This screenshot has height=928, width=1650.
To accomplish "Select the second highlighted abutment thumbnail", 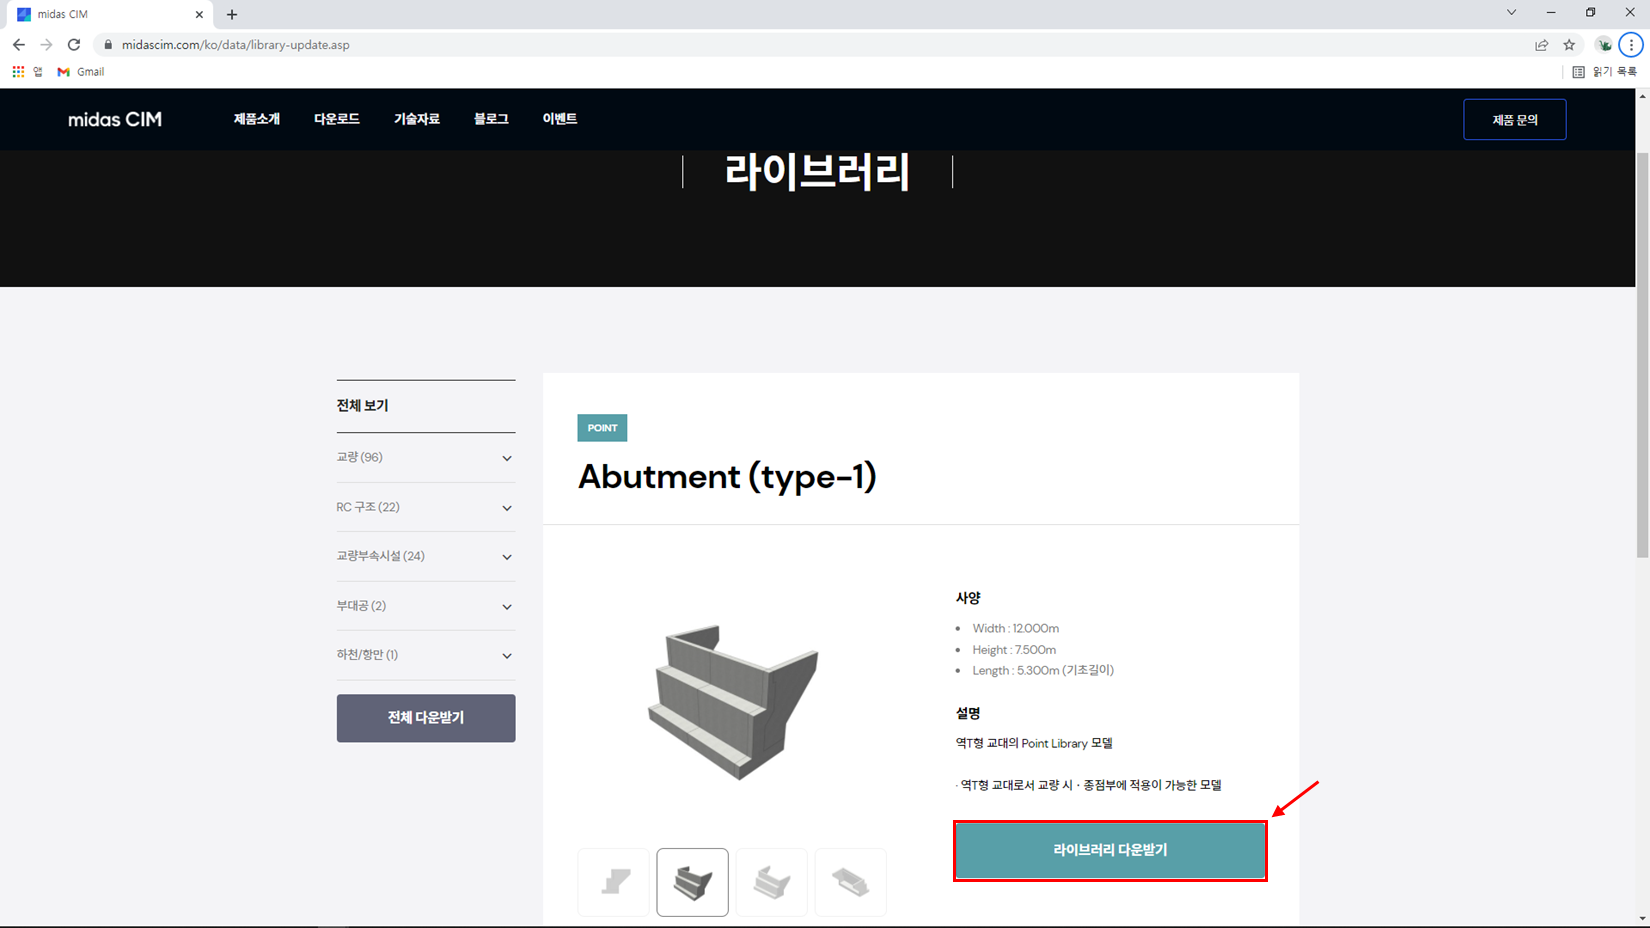I will click(x=692, y=882).
